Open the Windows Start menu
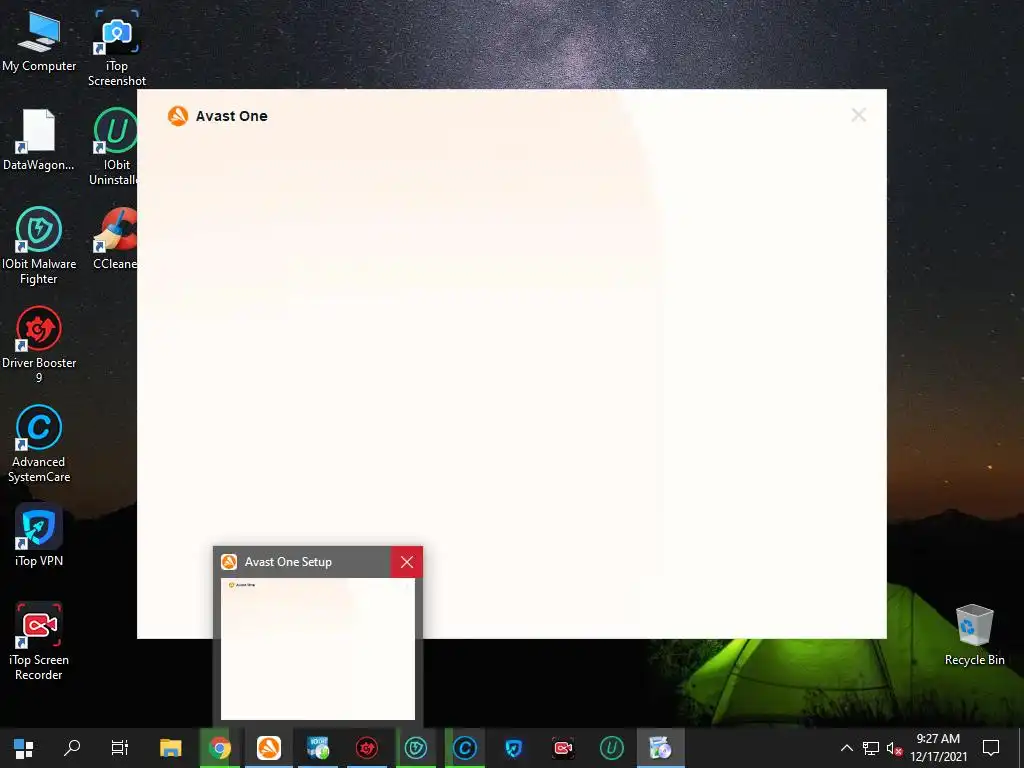The width and height of the screenshot is (1024, 768). click(24, 748)
